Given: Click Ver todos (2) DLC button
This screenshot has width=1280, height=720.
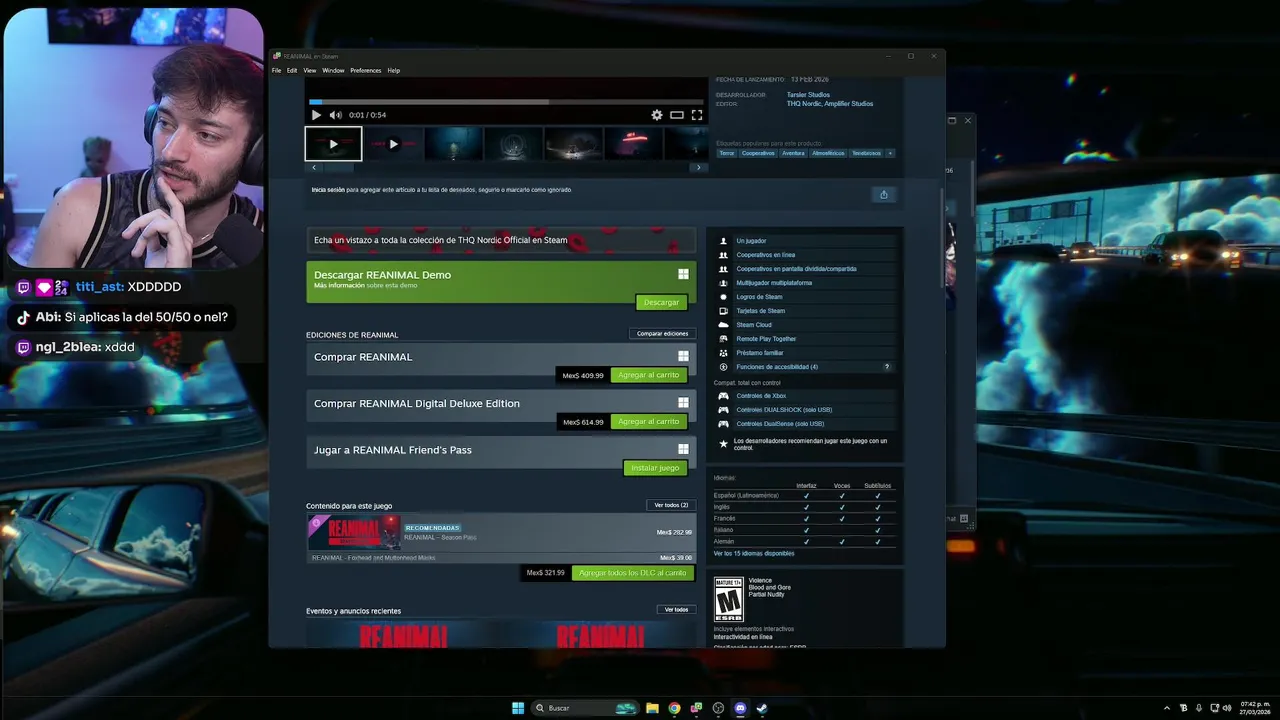Looking at the screenshot, I should (x=671, y=505).
